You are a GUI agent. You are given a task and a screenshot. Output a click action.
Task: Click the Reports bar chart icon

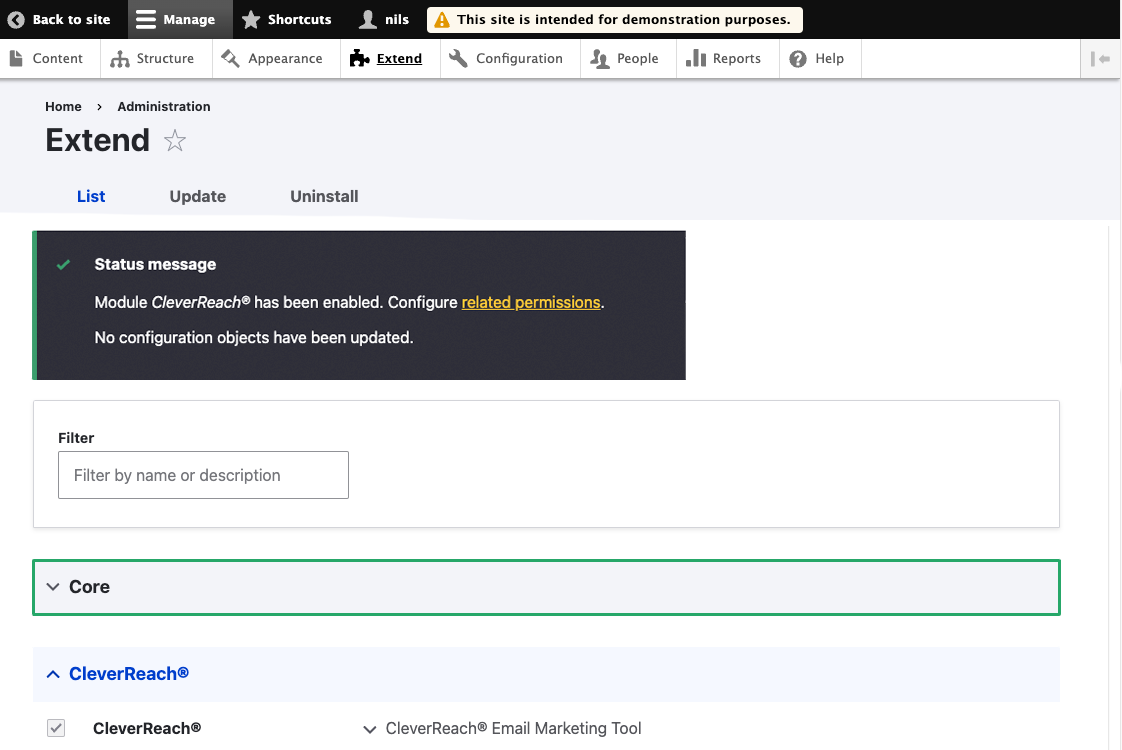[696, 59]
